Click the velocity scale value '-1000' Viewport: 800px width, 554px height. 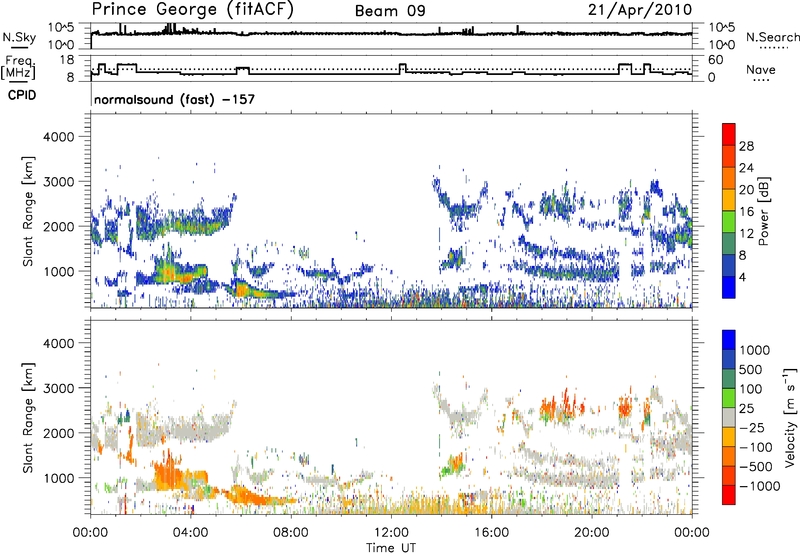tap(760, 486)
